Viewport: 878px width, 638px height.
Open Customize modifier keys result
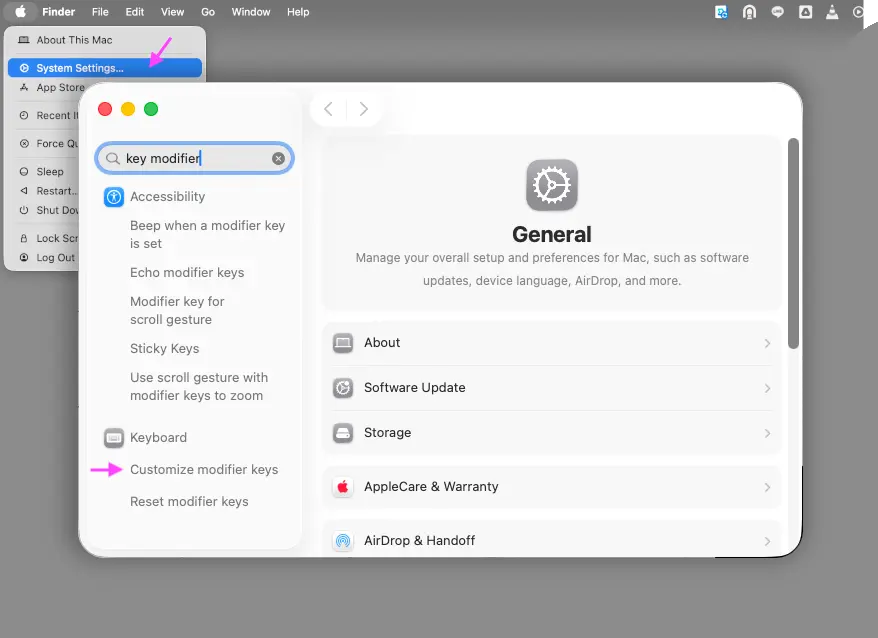204,470
